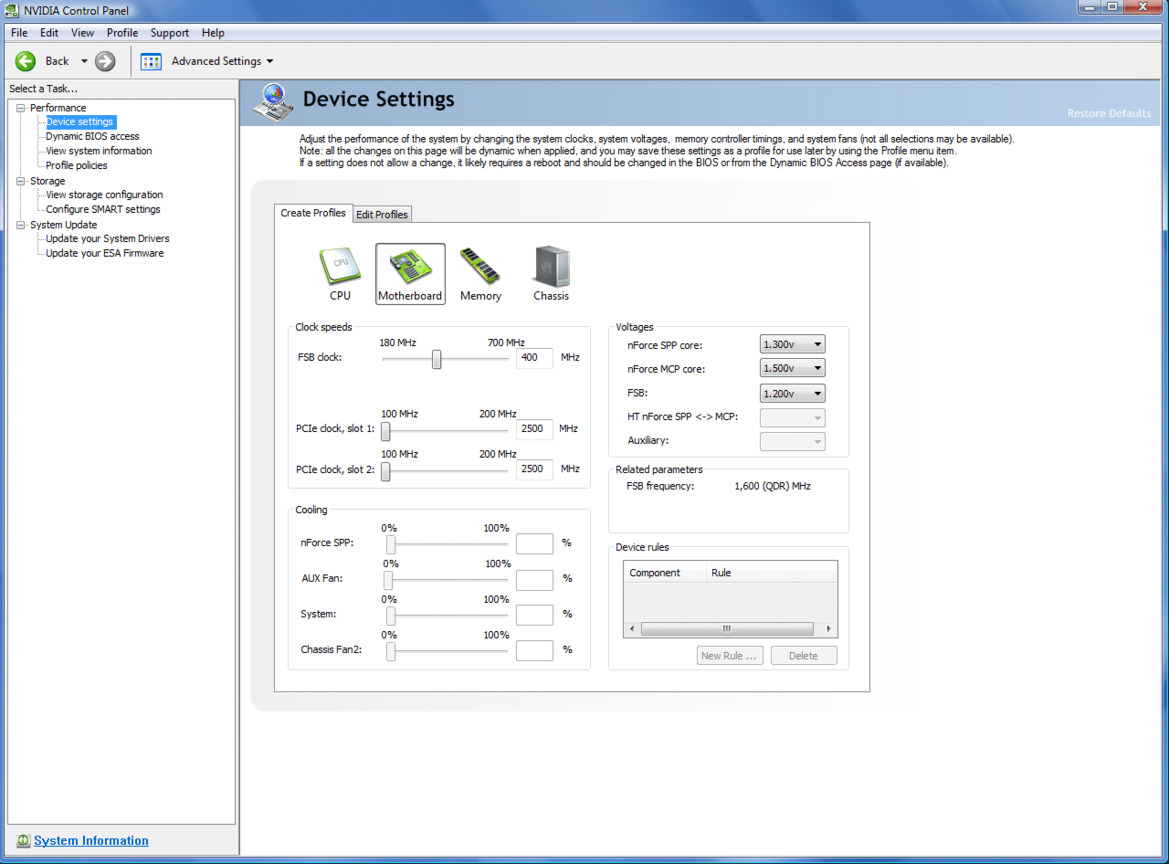Select Dynamic BIOS access in the tree
This screenshot has height=864, width=1169.
[92, 136]
